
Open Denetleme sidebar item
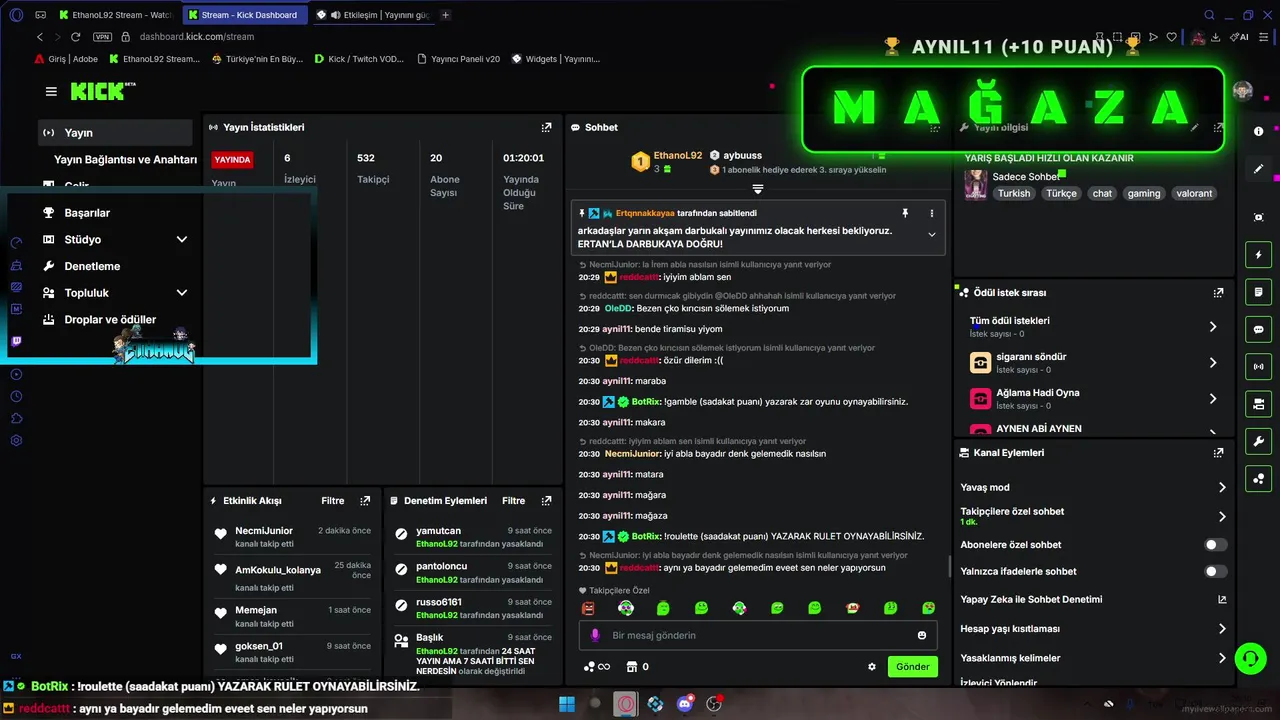(115, 266)
